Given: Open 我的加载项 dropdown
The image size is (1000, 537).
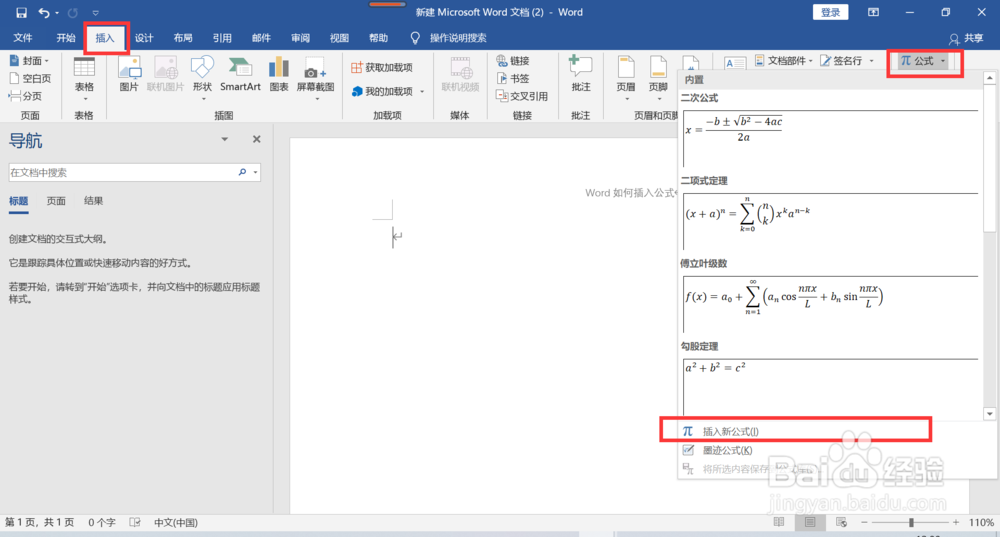Looking at the screenshot, I should pos(388,91).
